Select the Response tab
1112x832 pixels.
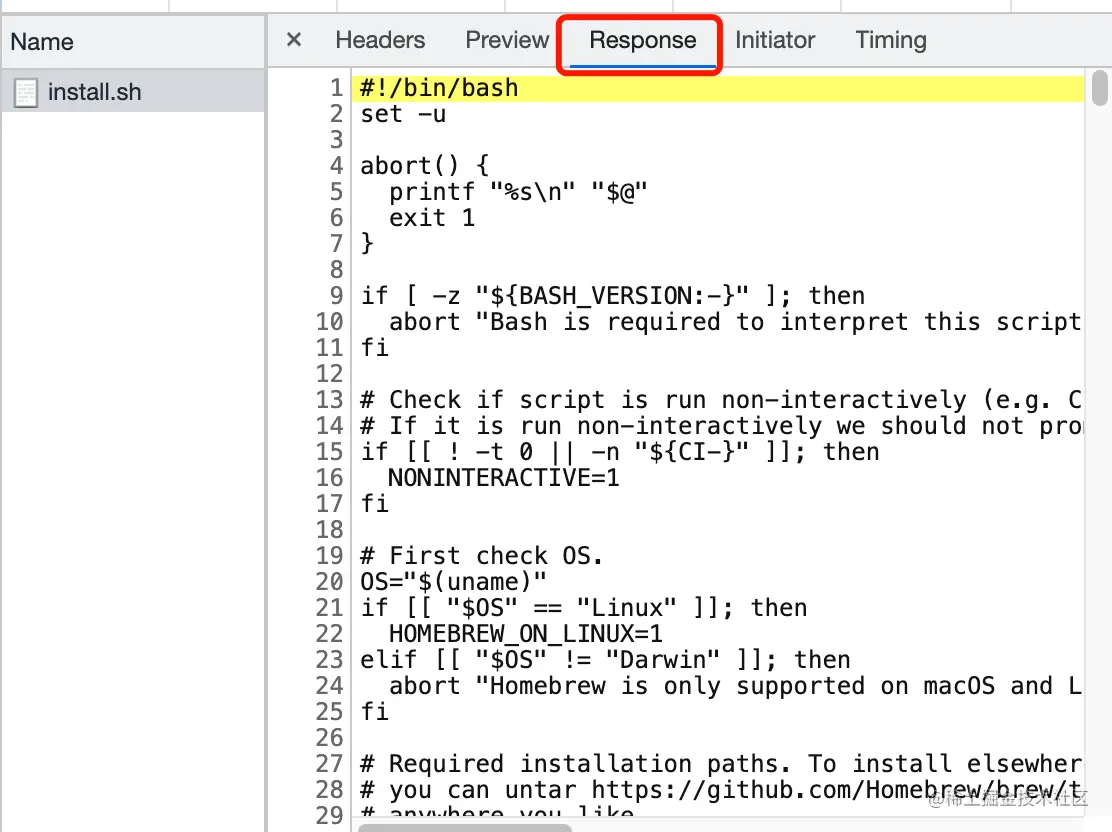(x=643, y=40)
